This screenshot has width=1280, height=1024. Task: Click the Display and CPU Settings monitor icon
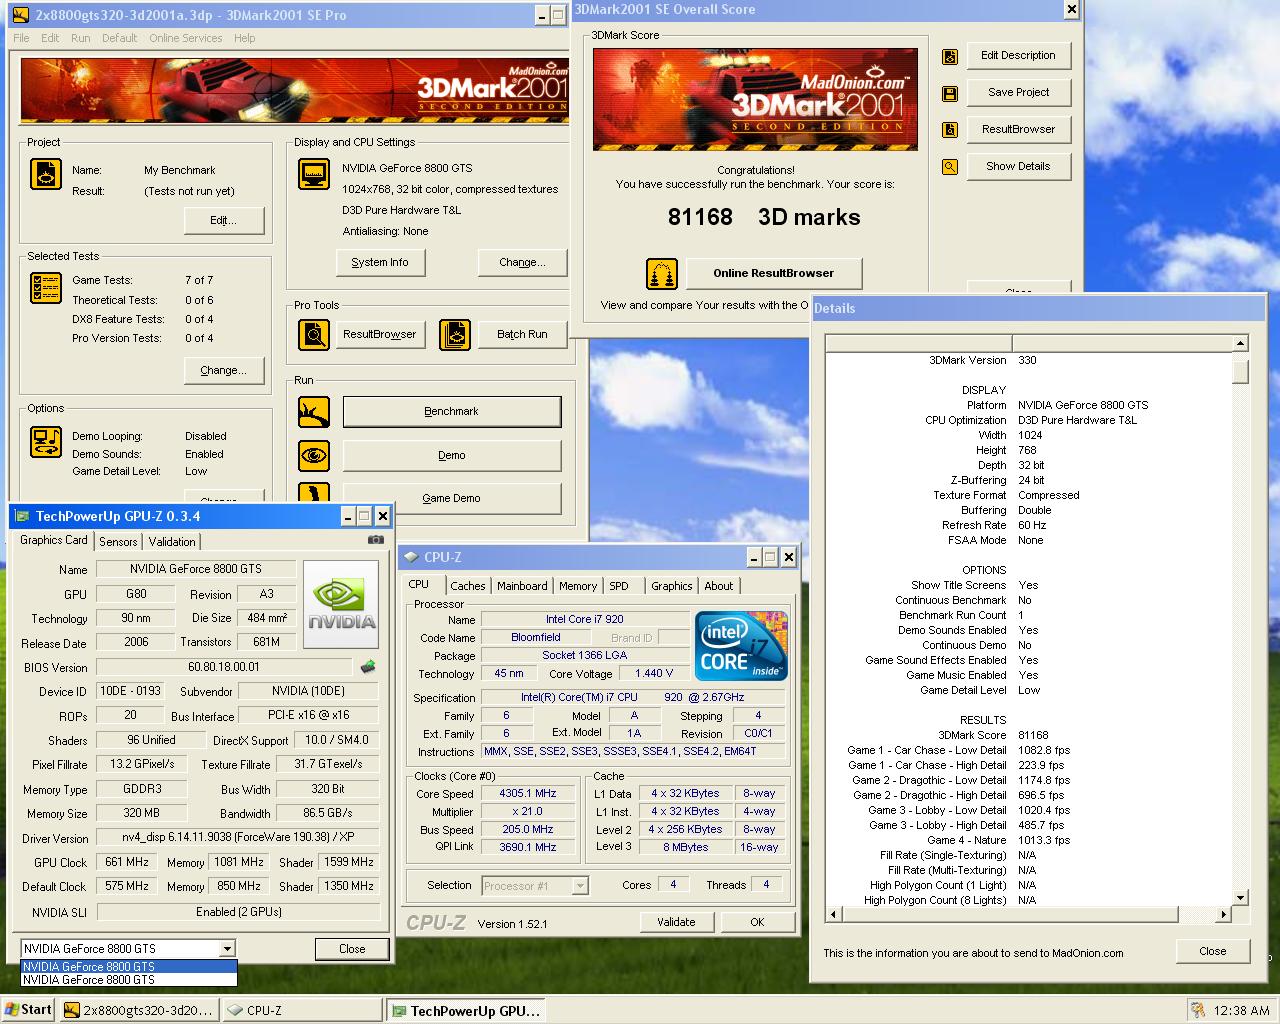coord(314,174)
